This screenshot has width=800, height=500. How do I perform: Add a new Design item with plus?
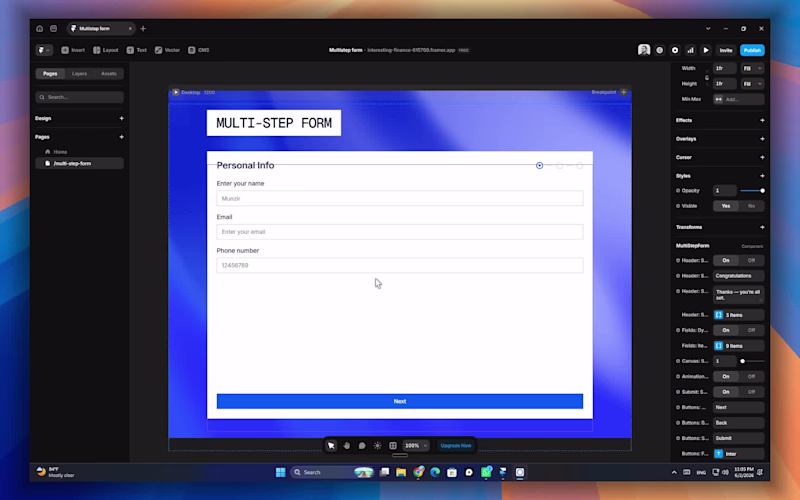[121, 118]
